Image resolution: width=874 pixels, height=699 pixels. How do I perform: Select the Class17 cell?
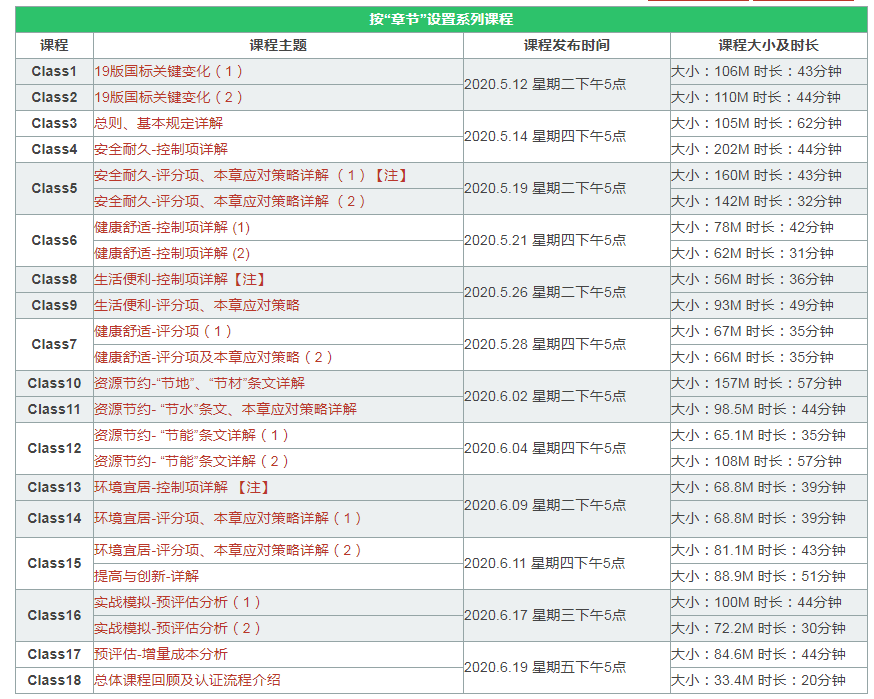54,654
